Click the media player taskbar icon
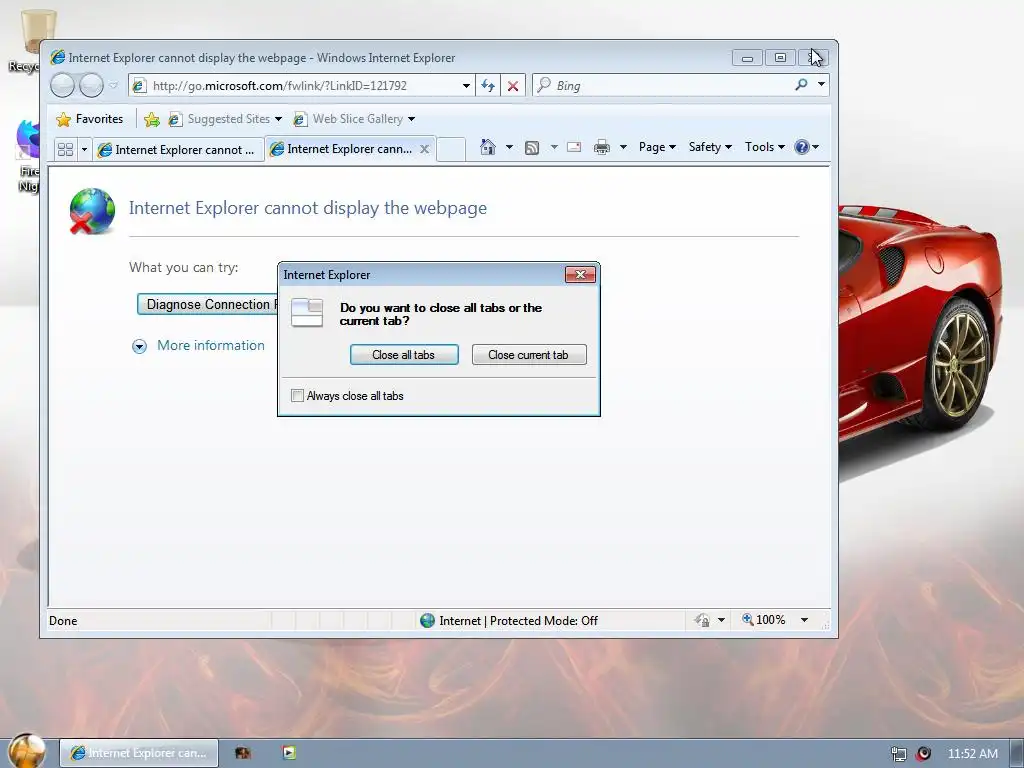1024x768 pixels. click(x=289, y=753)
